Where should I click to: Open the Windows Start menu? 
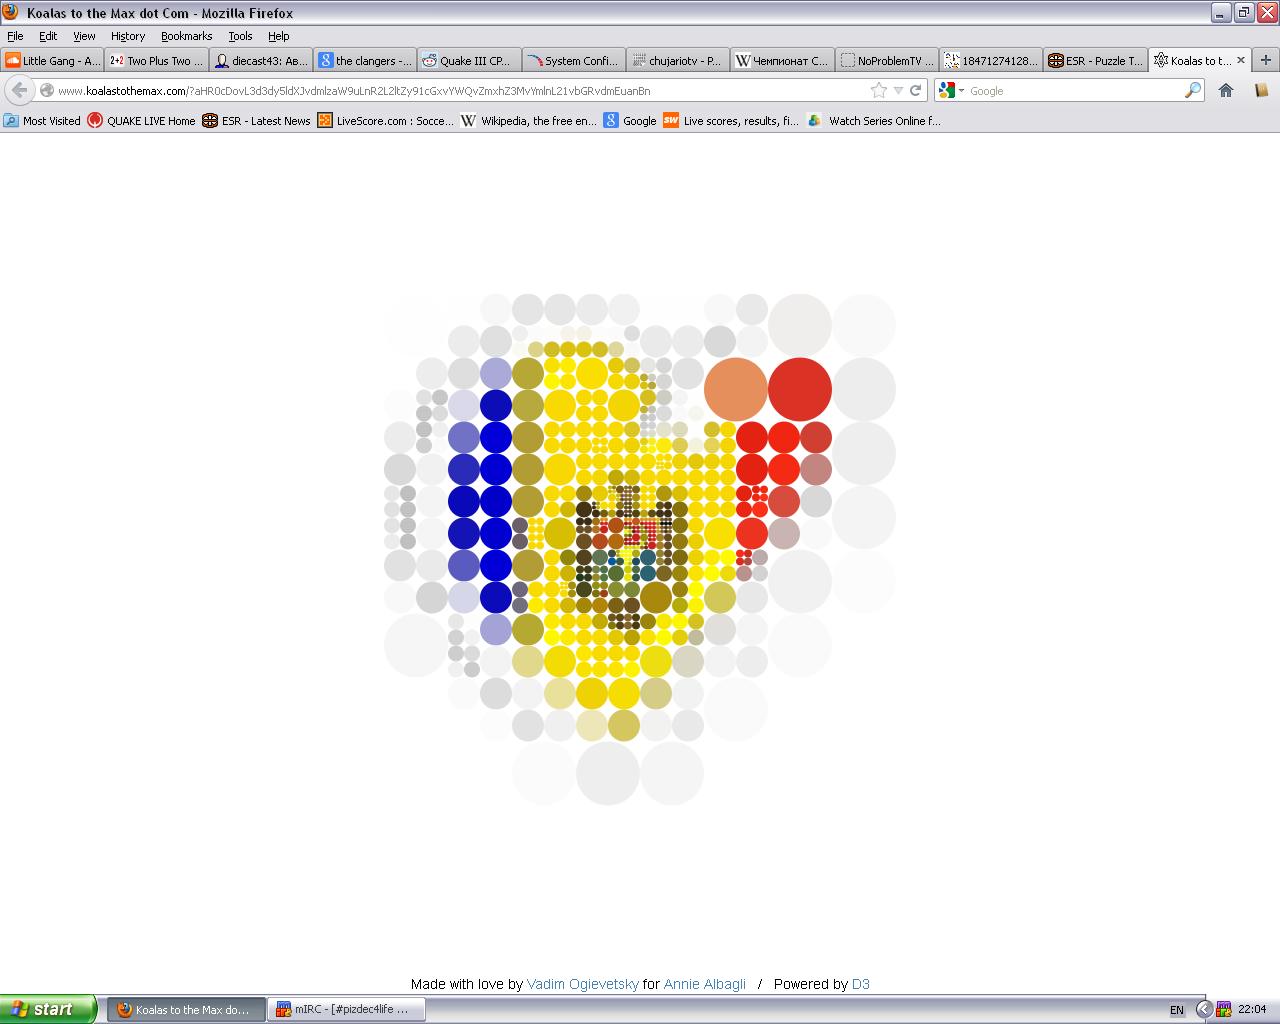click(x=47, y=1009)
